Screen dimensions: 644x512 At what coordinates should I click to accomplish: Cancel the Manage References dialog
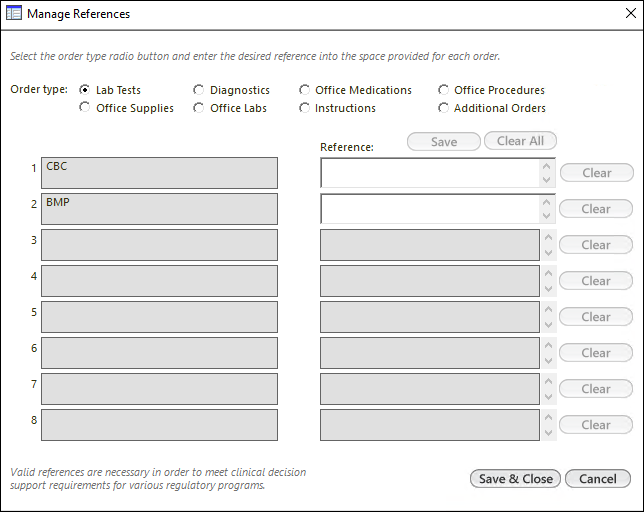coord(598,479)
